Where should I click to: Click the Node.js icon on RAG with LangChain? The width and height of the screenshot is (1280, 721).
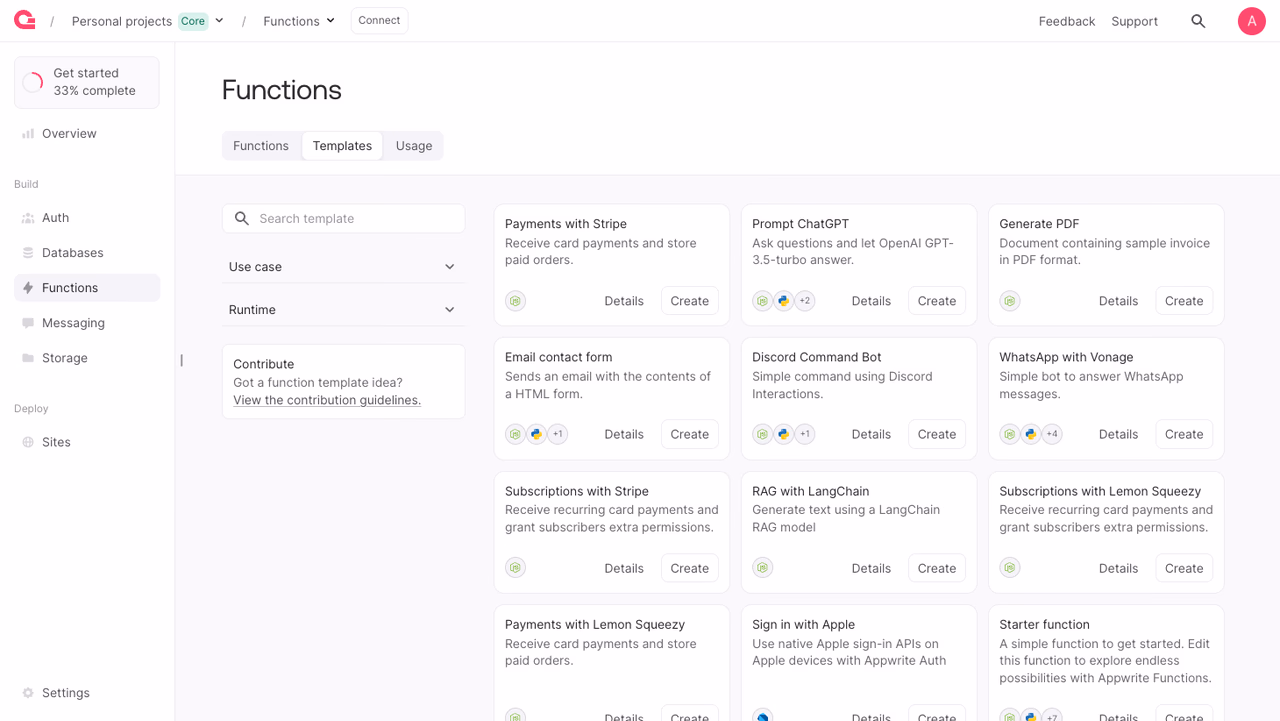coord(762,568)
